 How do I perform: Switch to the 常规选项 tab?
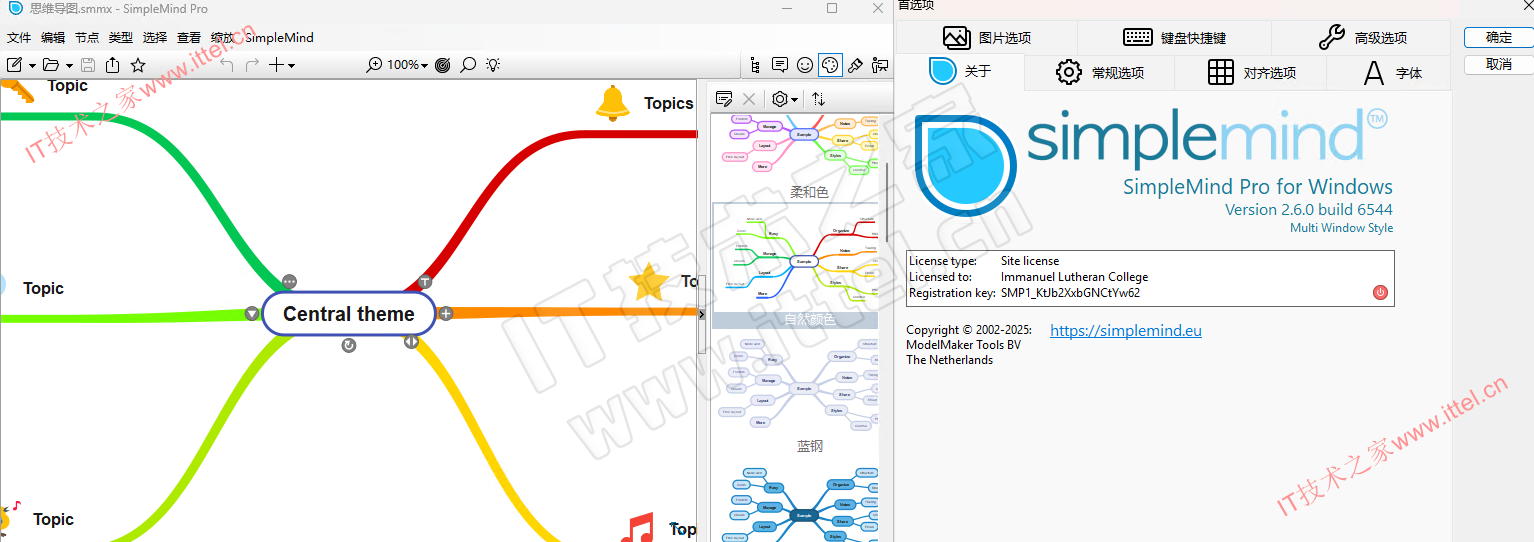(x=1100, y=72)
